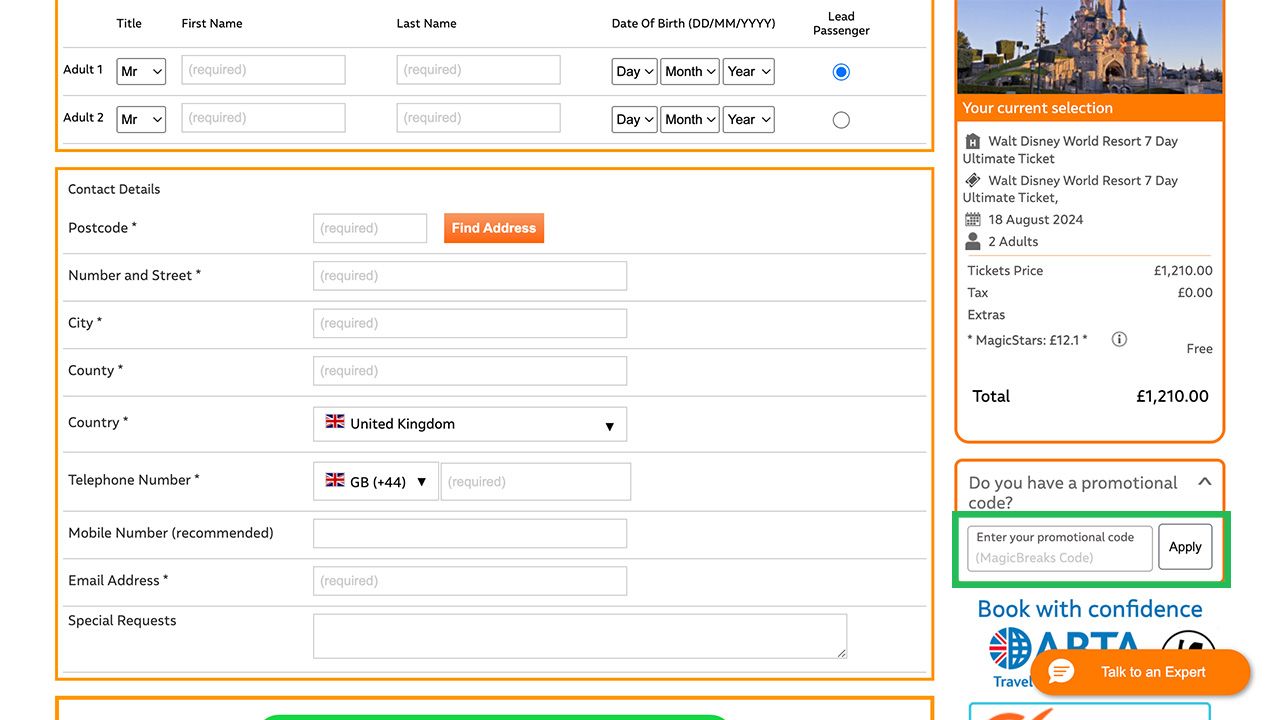Click the Special Requests text area
Image resolution: width=1280 pixels, height=720 pixels.
click(x=580, y=636)
